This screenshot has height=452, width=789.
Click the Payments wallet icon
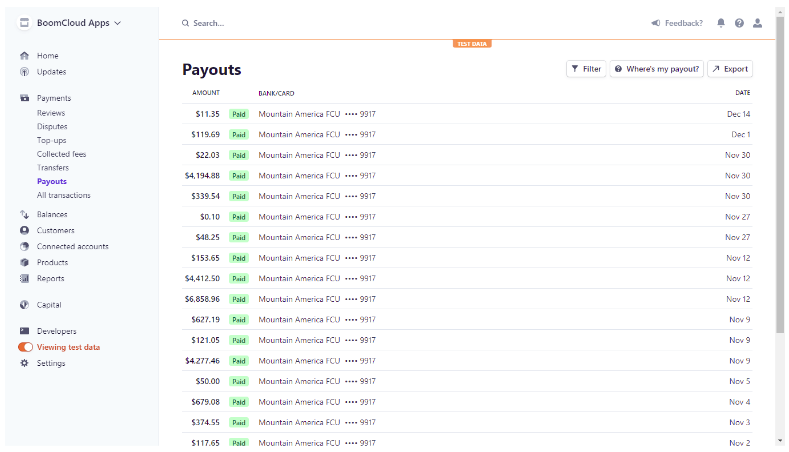tap(24, 98)
